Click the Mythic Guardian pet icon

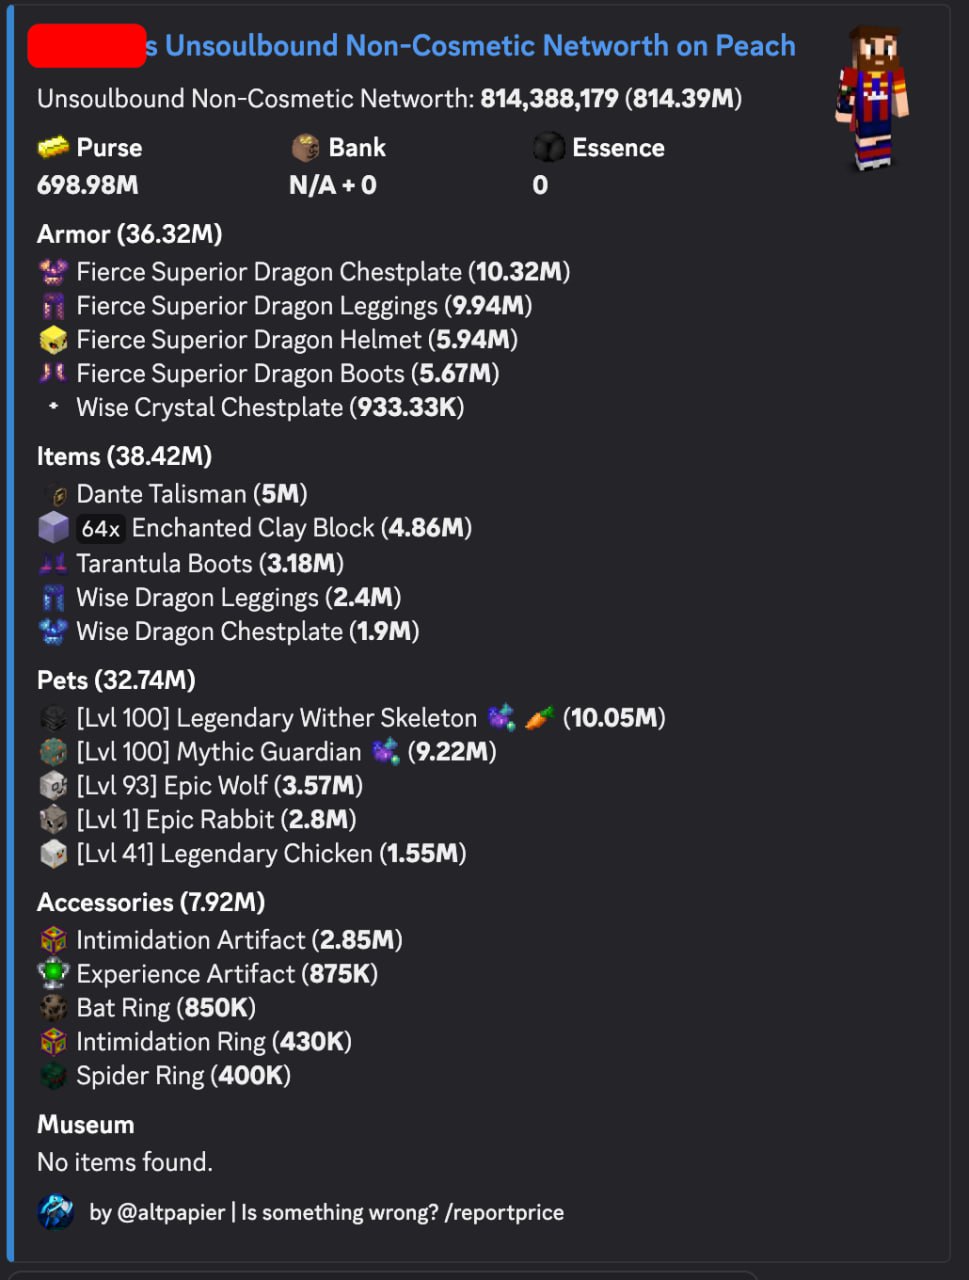point(53,752)
